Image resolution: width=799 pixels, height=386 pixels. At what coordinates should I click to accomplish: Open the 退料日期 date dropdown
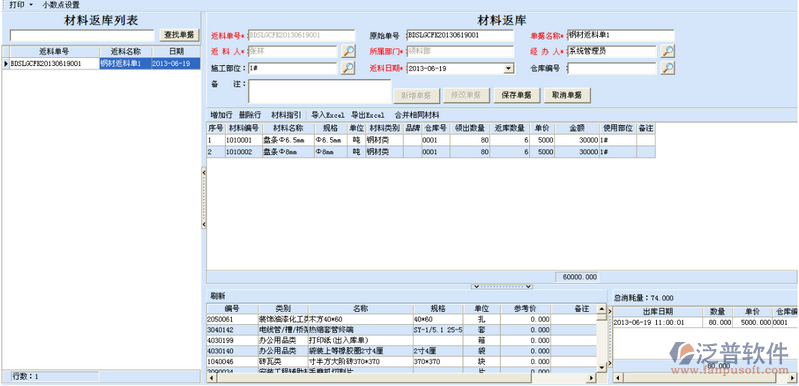click(x=509, y=69)
